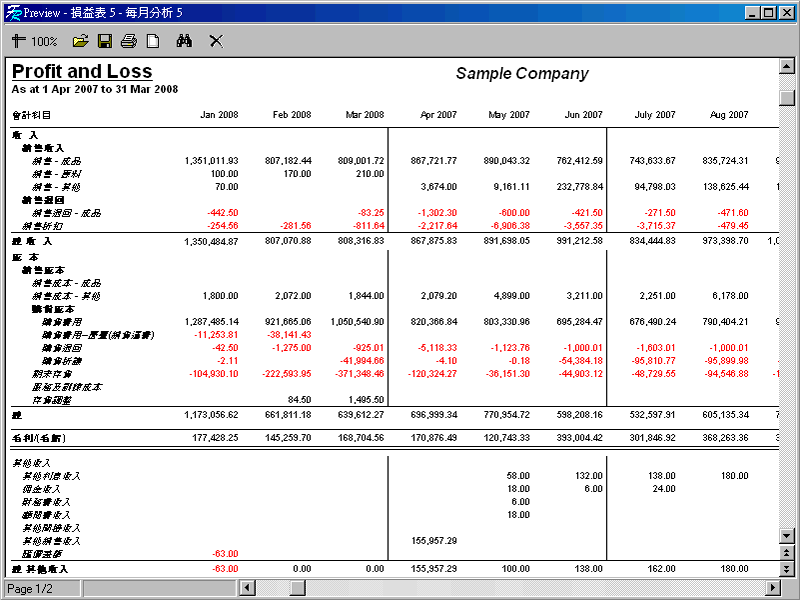Print the Profit and Loss report
The width and height of the screenshot is (800, 600).
pos(129,41)
